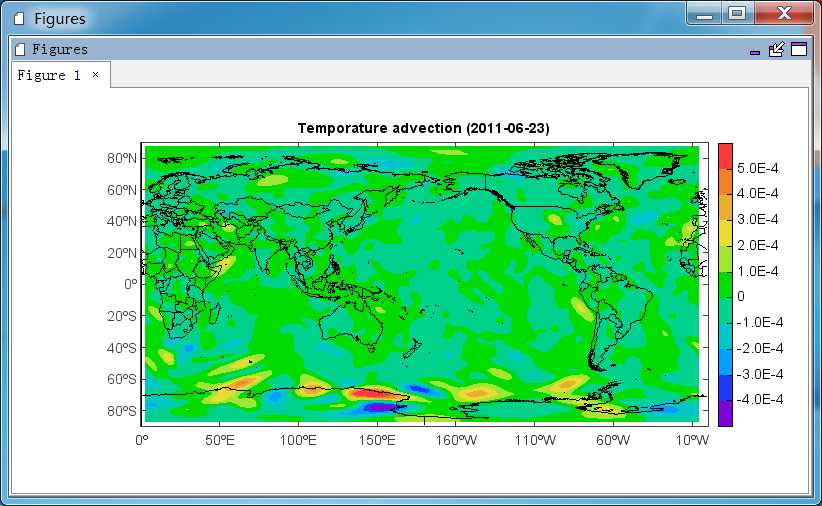Click the 50°E longitude axis label

(x=220, y=440)
